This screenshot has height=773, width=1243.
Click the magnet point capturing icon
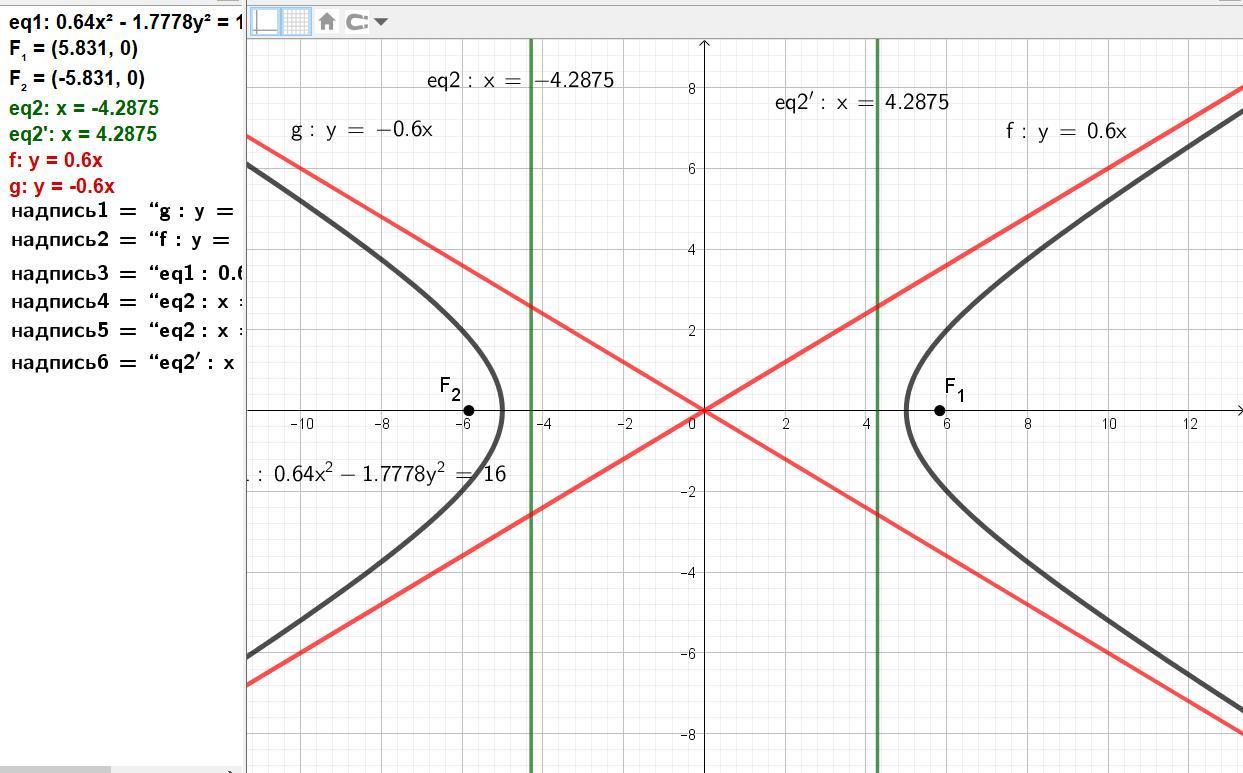pos(357,21)
